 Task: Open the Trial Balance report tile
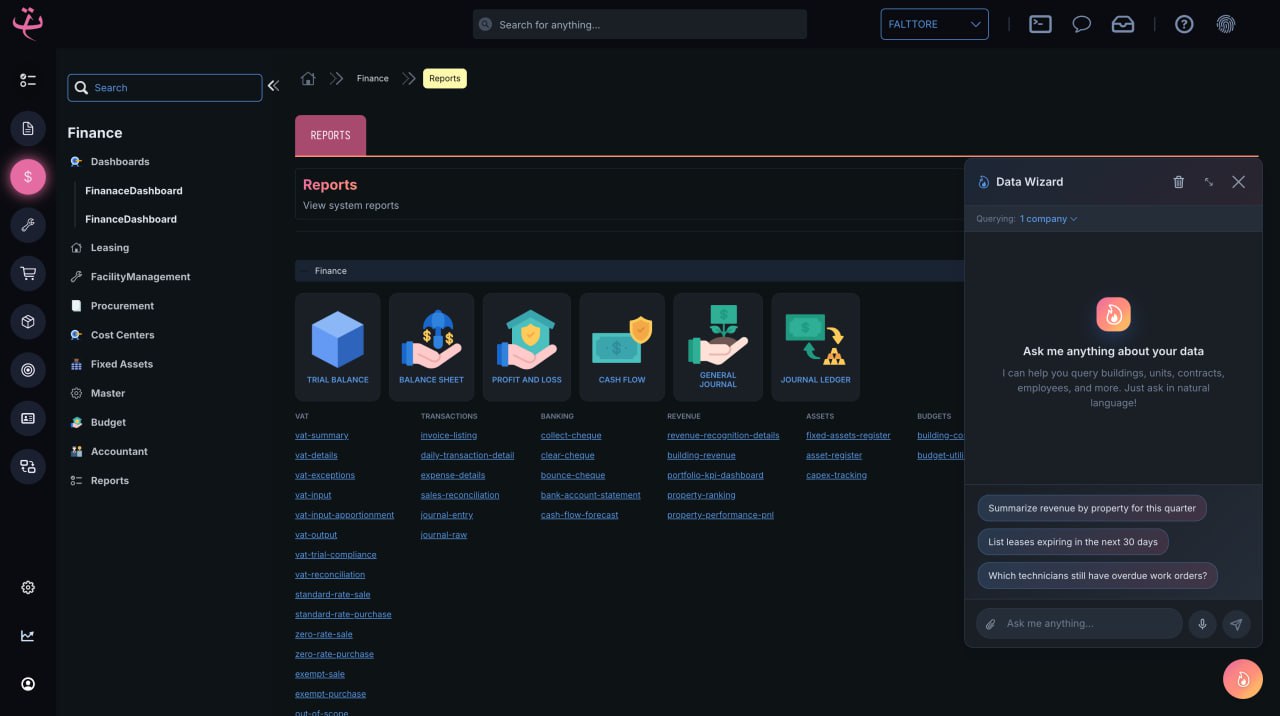(337, 346)
